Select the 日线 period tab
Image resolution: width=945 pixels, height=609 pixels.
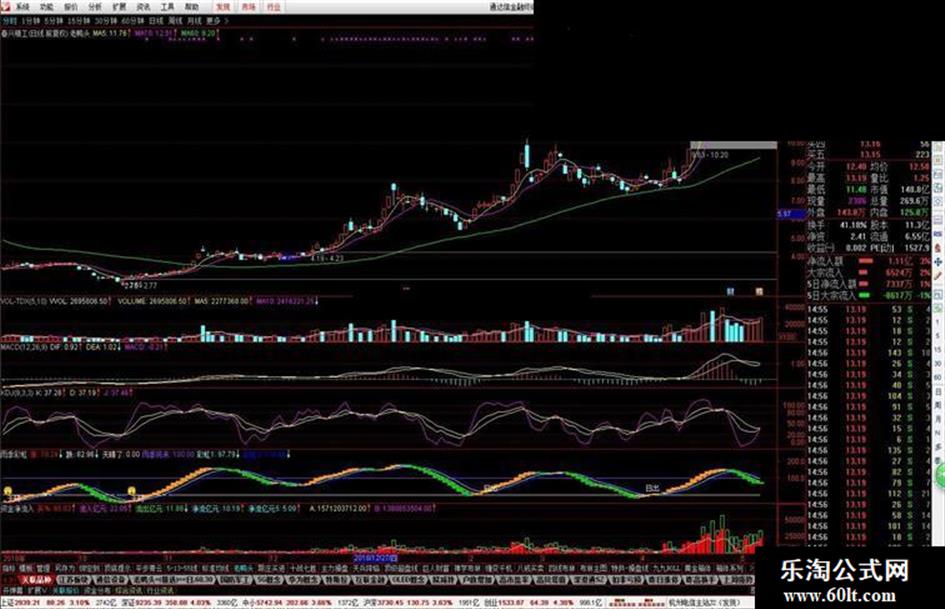click(x=156, y=21)
